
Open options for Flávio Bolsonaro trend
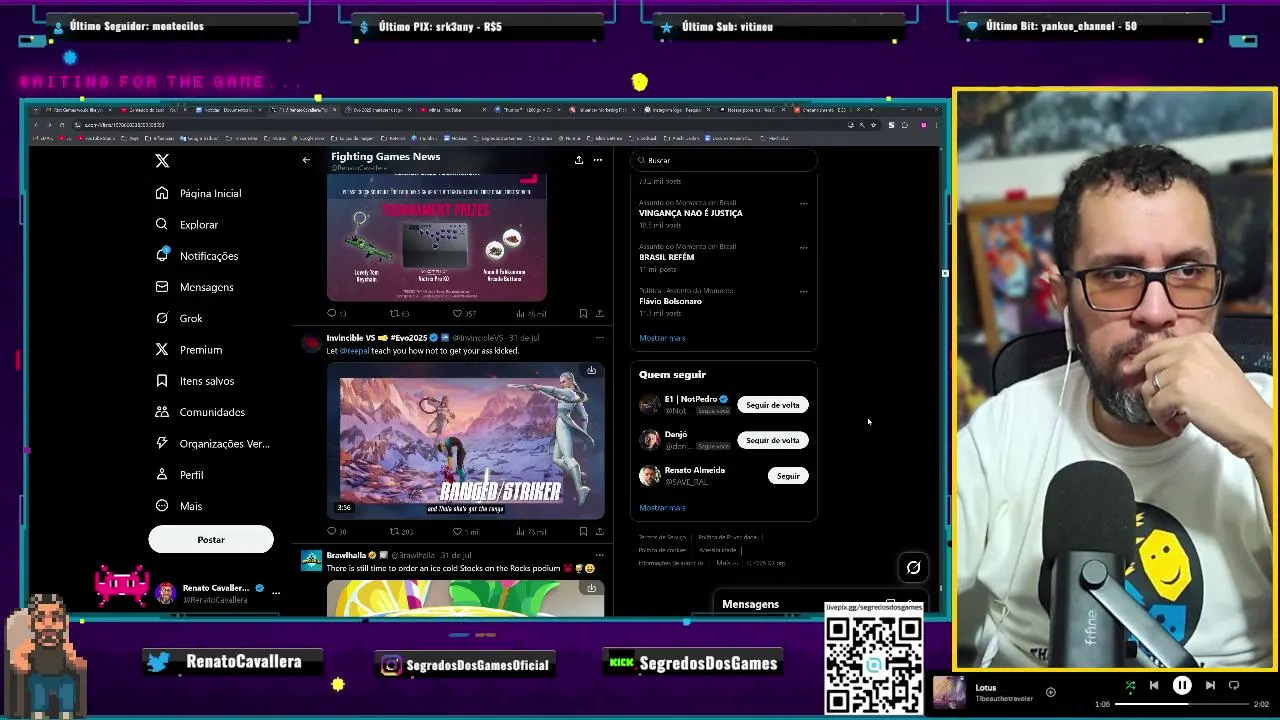point(803,292)
